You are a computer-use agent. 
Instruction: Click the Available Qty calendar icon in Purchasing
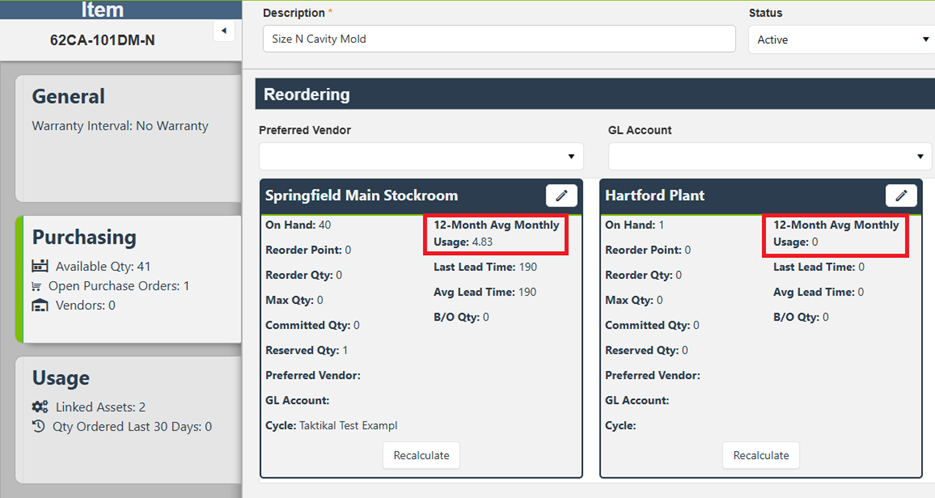[x=40, y=266]
